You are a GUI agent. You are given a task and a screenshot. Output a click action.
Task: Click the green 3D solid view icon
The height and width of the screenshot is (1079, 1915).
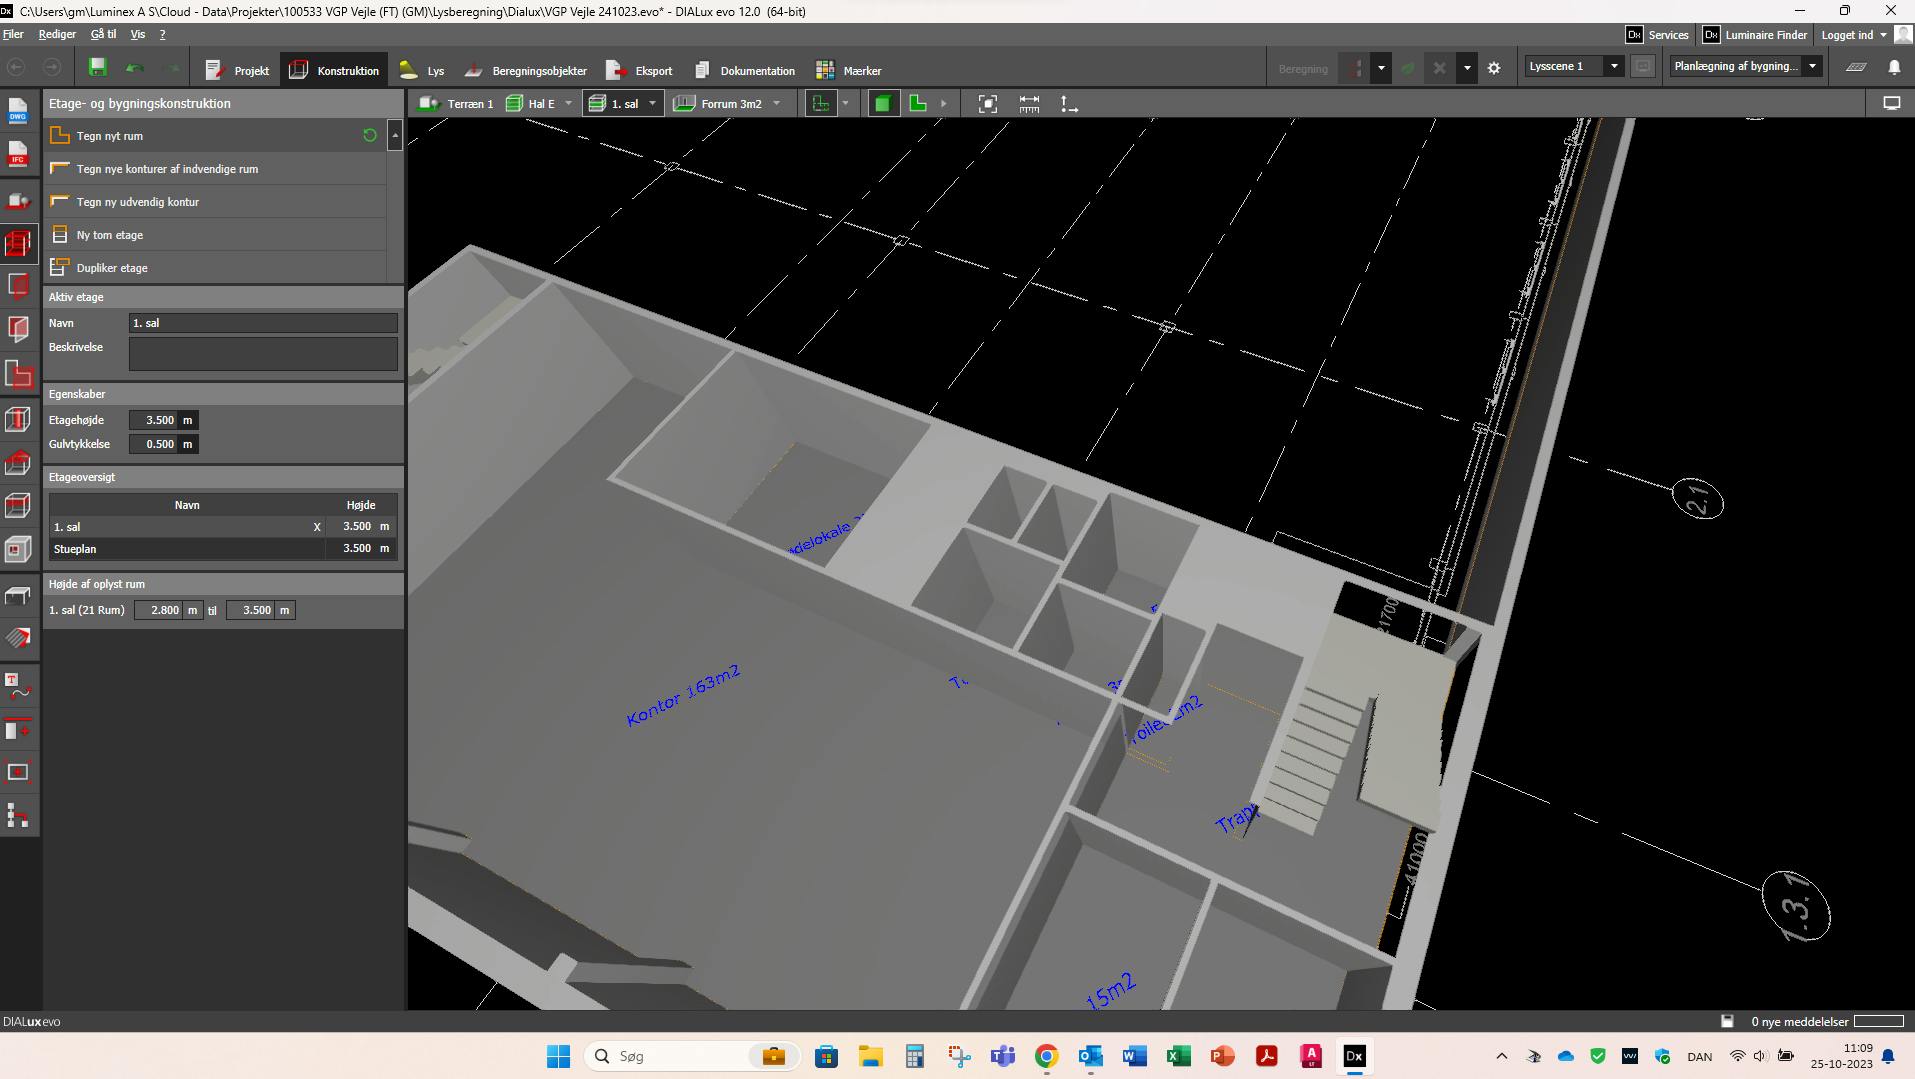(x=883, y=104)
